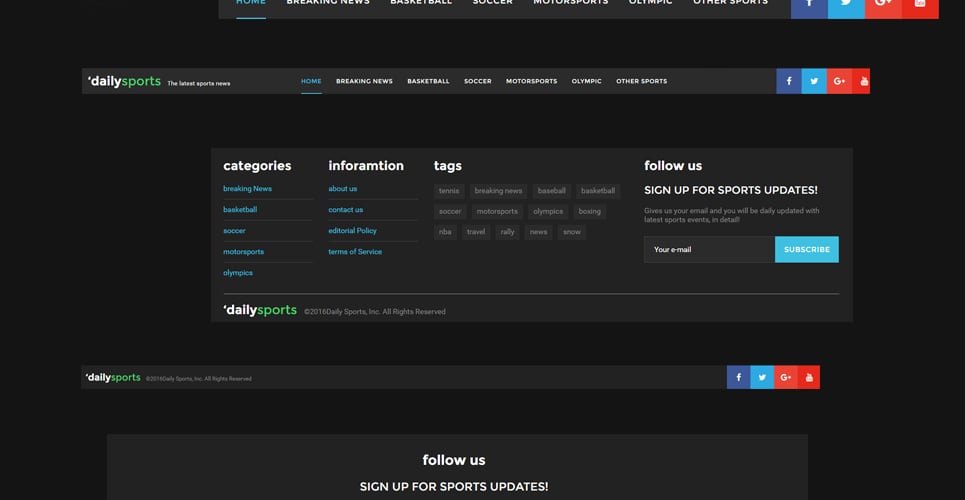Screen dimensions: 965x500
Task: Click dailysports logo in the slim footer bar
Action: point(113,377)
